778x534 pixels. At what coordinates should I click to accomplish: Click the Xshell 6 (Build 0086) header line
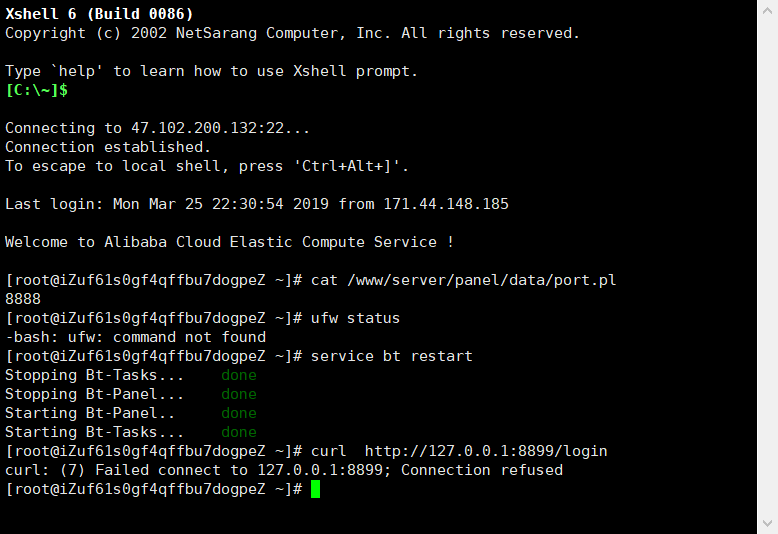pos(99,14)
